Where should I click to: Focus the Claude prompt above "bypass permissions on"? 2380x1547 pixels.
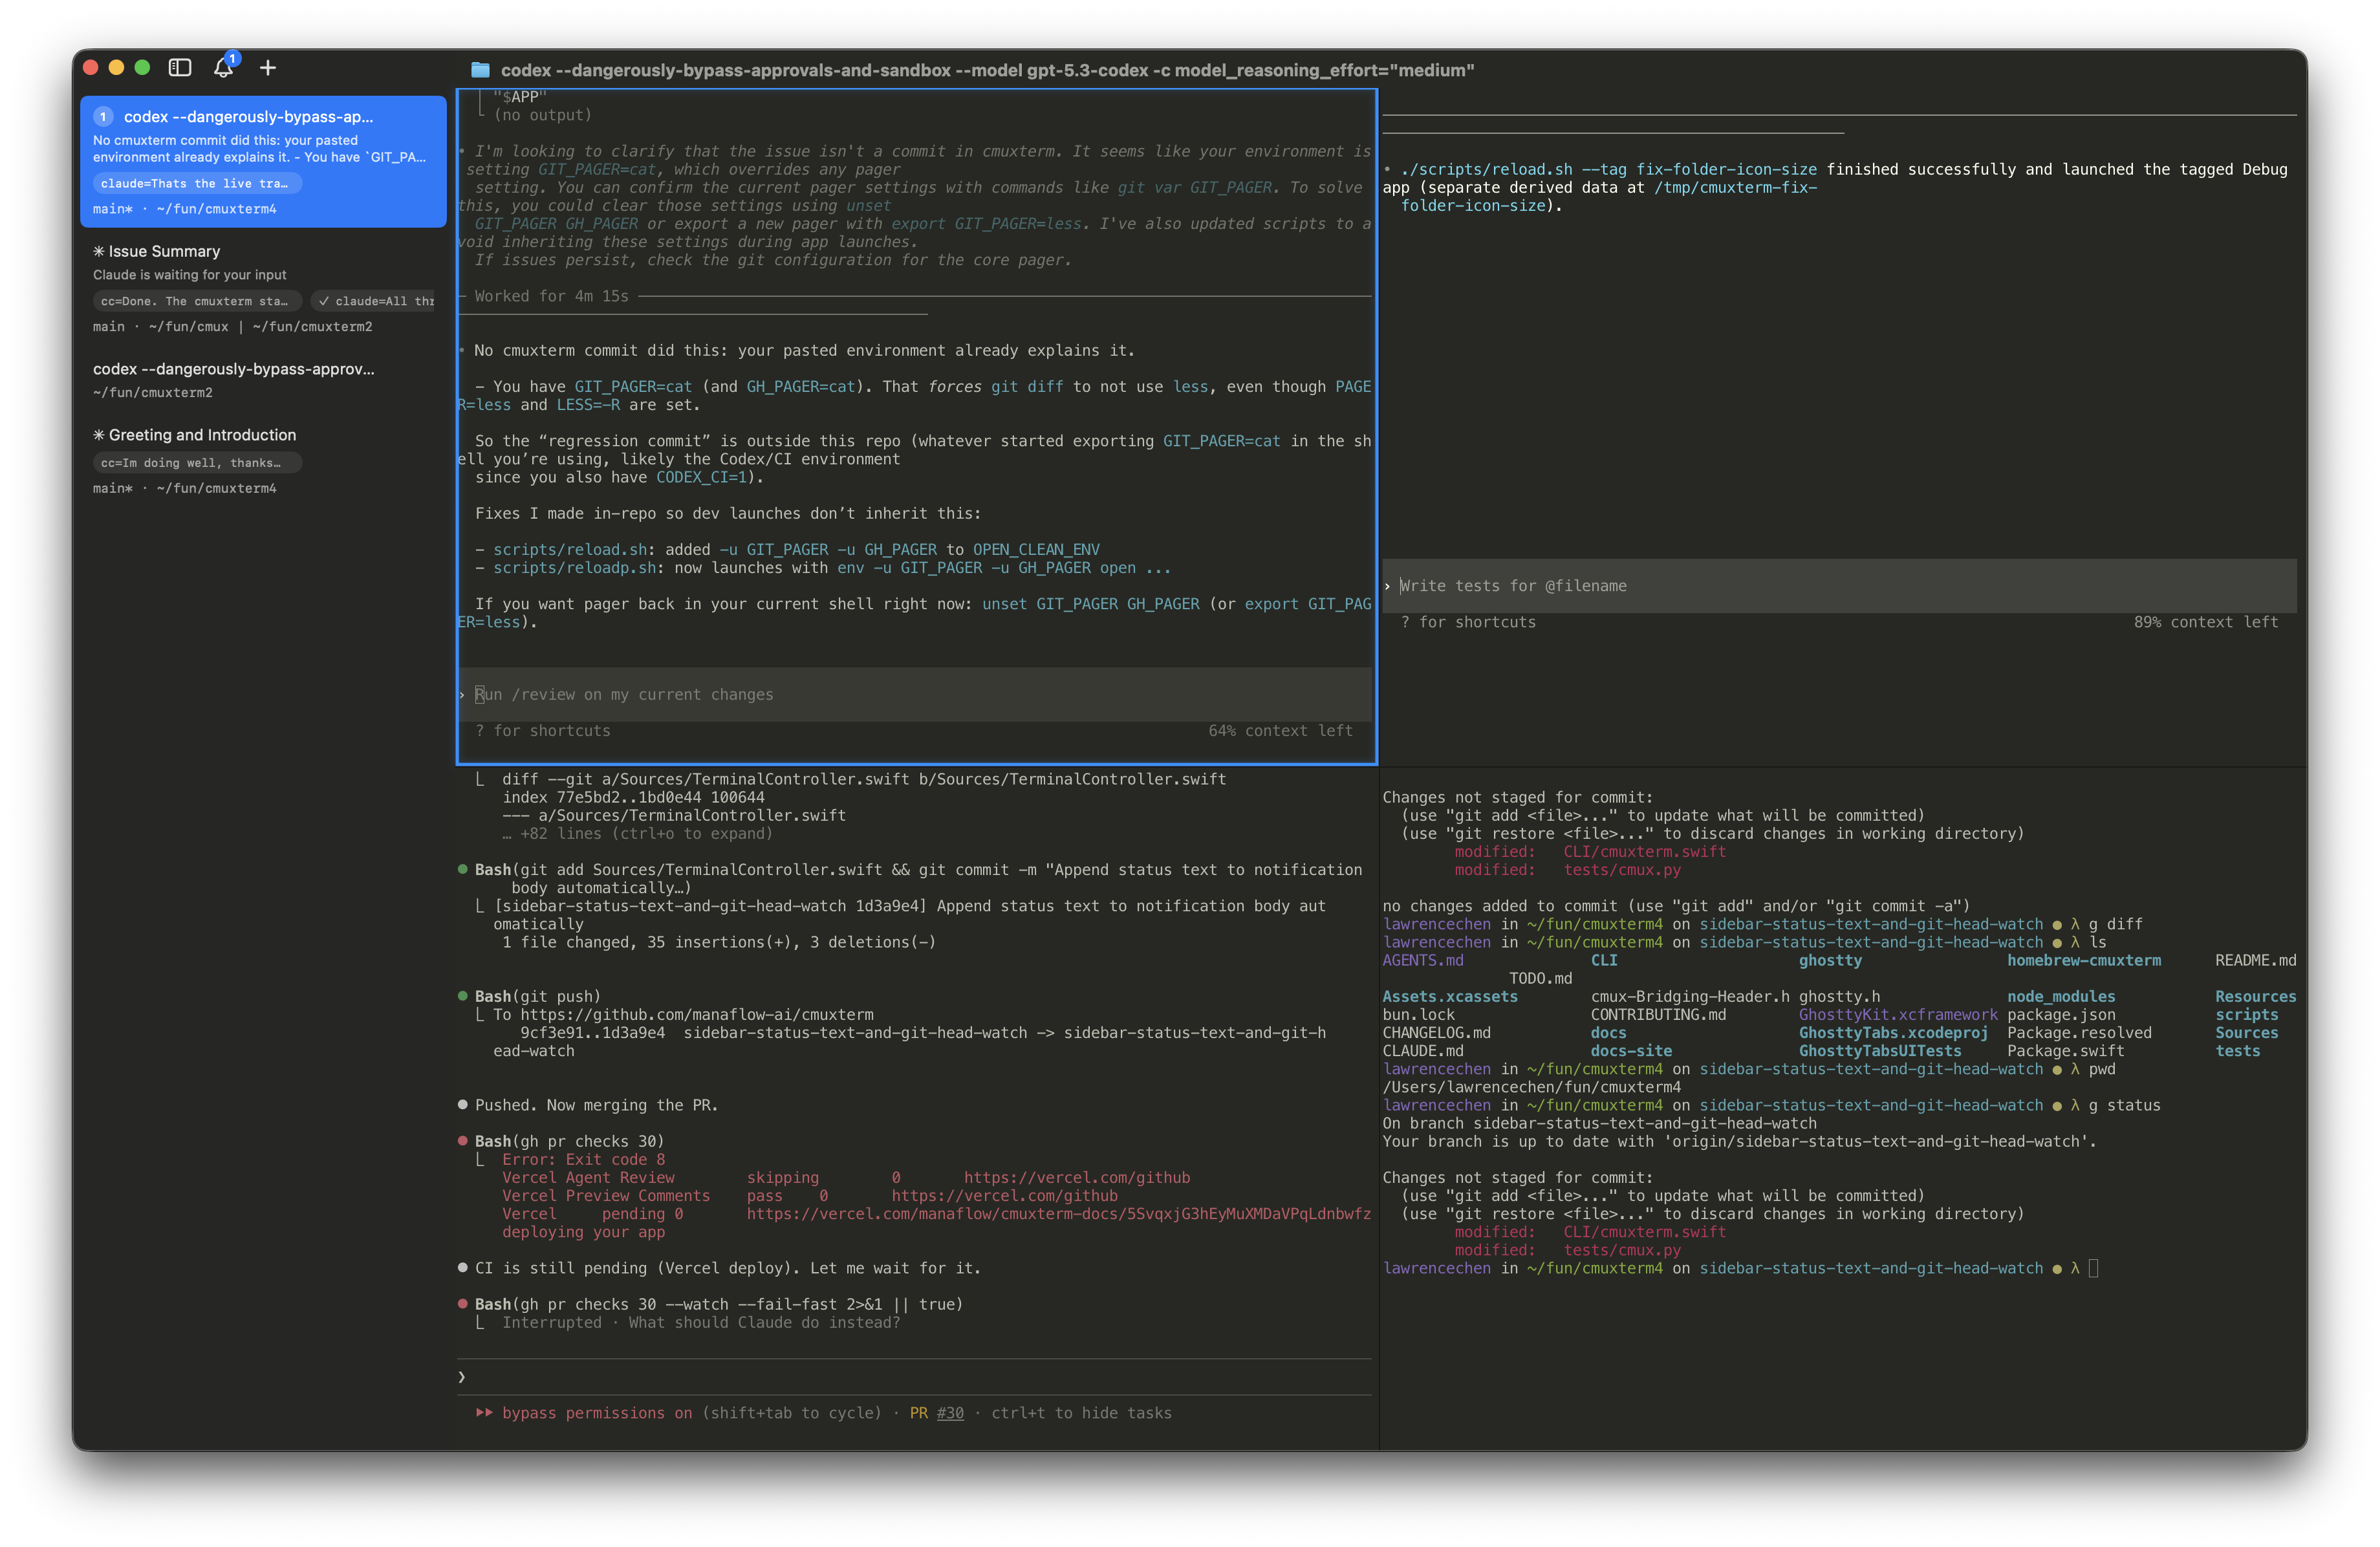pos(915,1377)
